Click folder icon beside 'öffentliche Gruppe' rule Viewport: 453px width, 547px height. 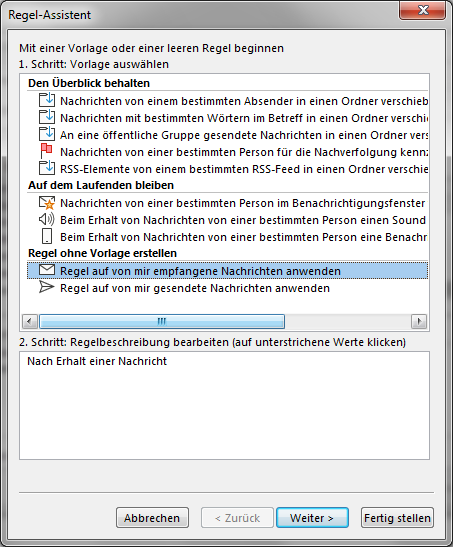point(47,134)
